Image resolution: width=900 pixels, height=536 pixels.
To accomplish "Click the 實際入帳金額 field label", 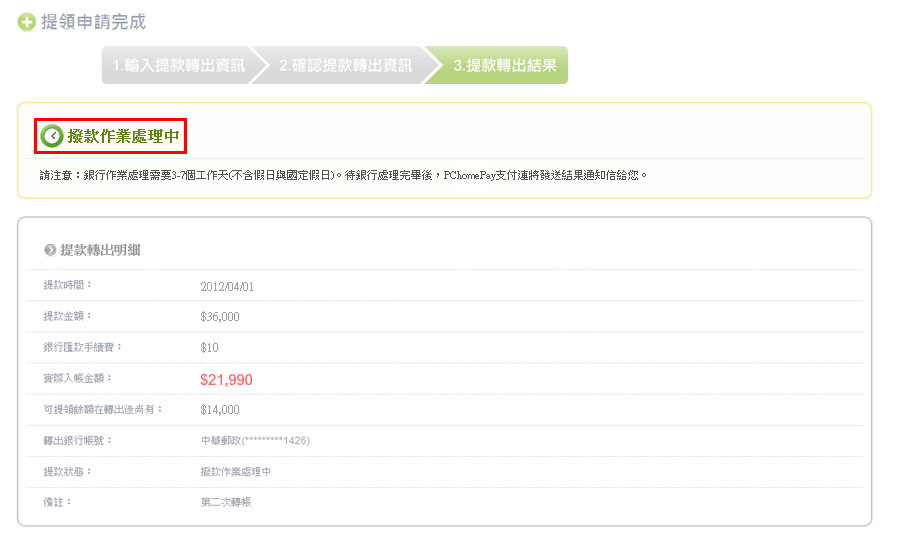I will [77, 379].
